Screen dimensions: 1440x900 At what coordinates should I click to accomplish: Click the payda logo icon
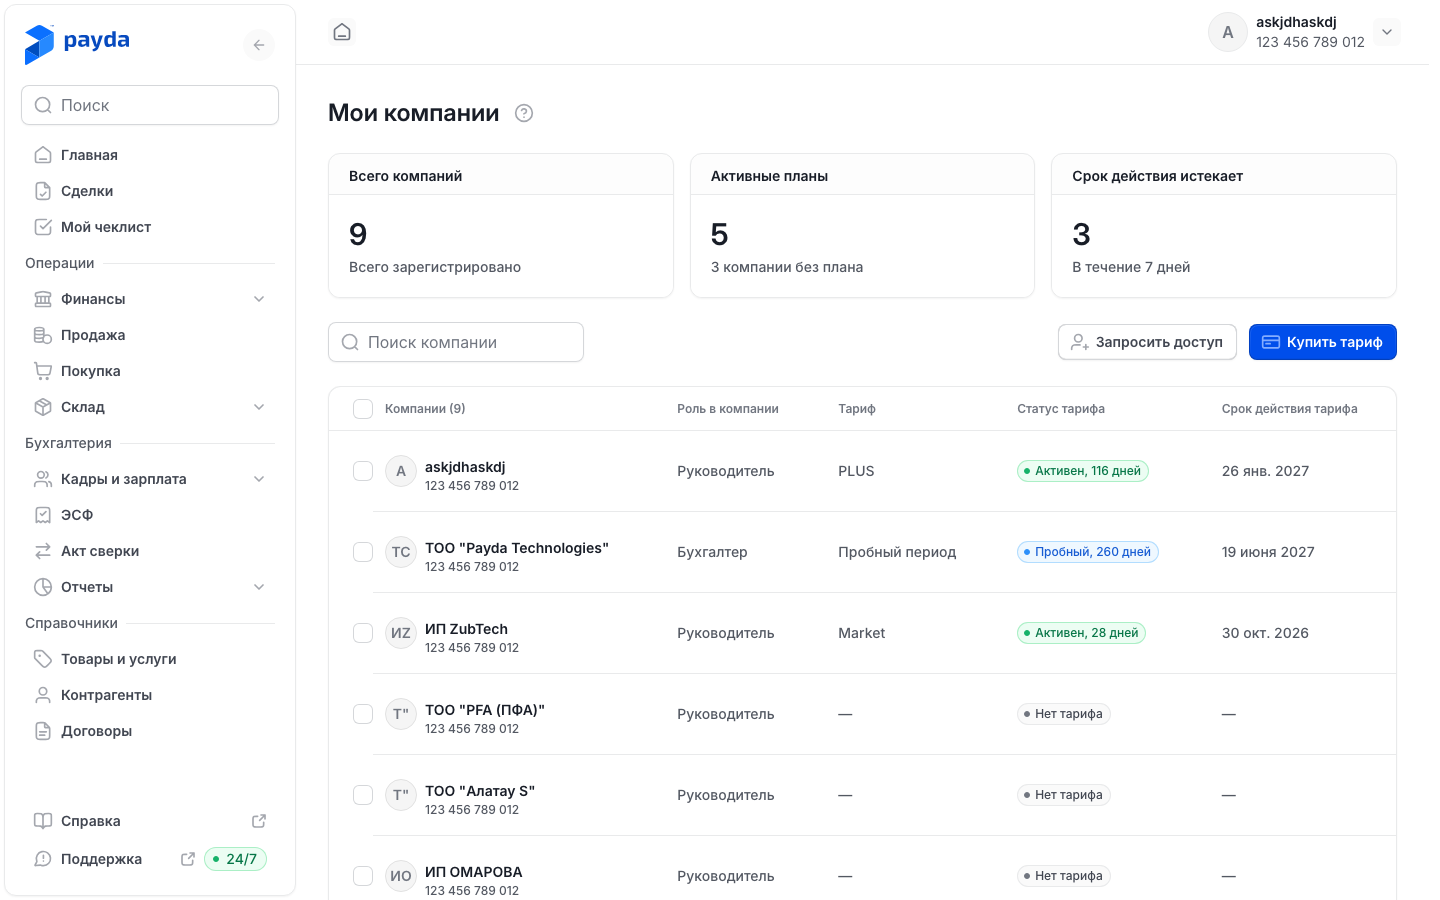coord(39,44)
